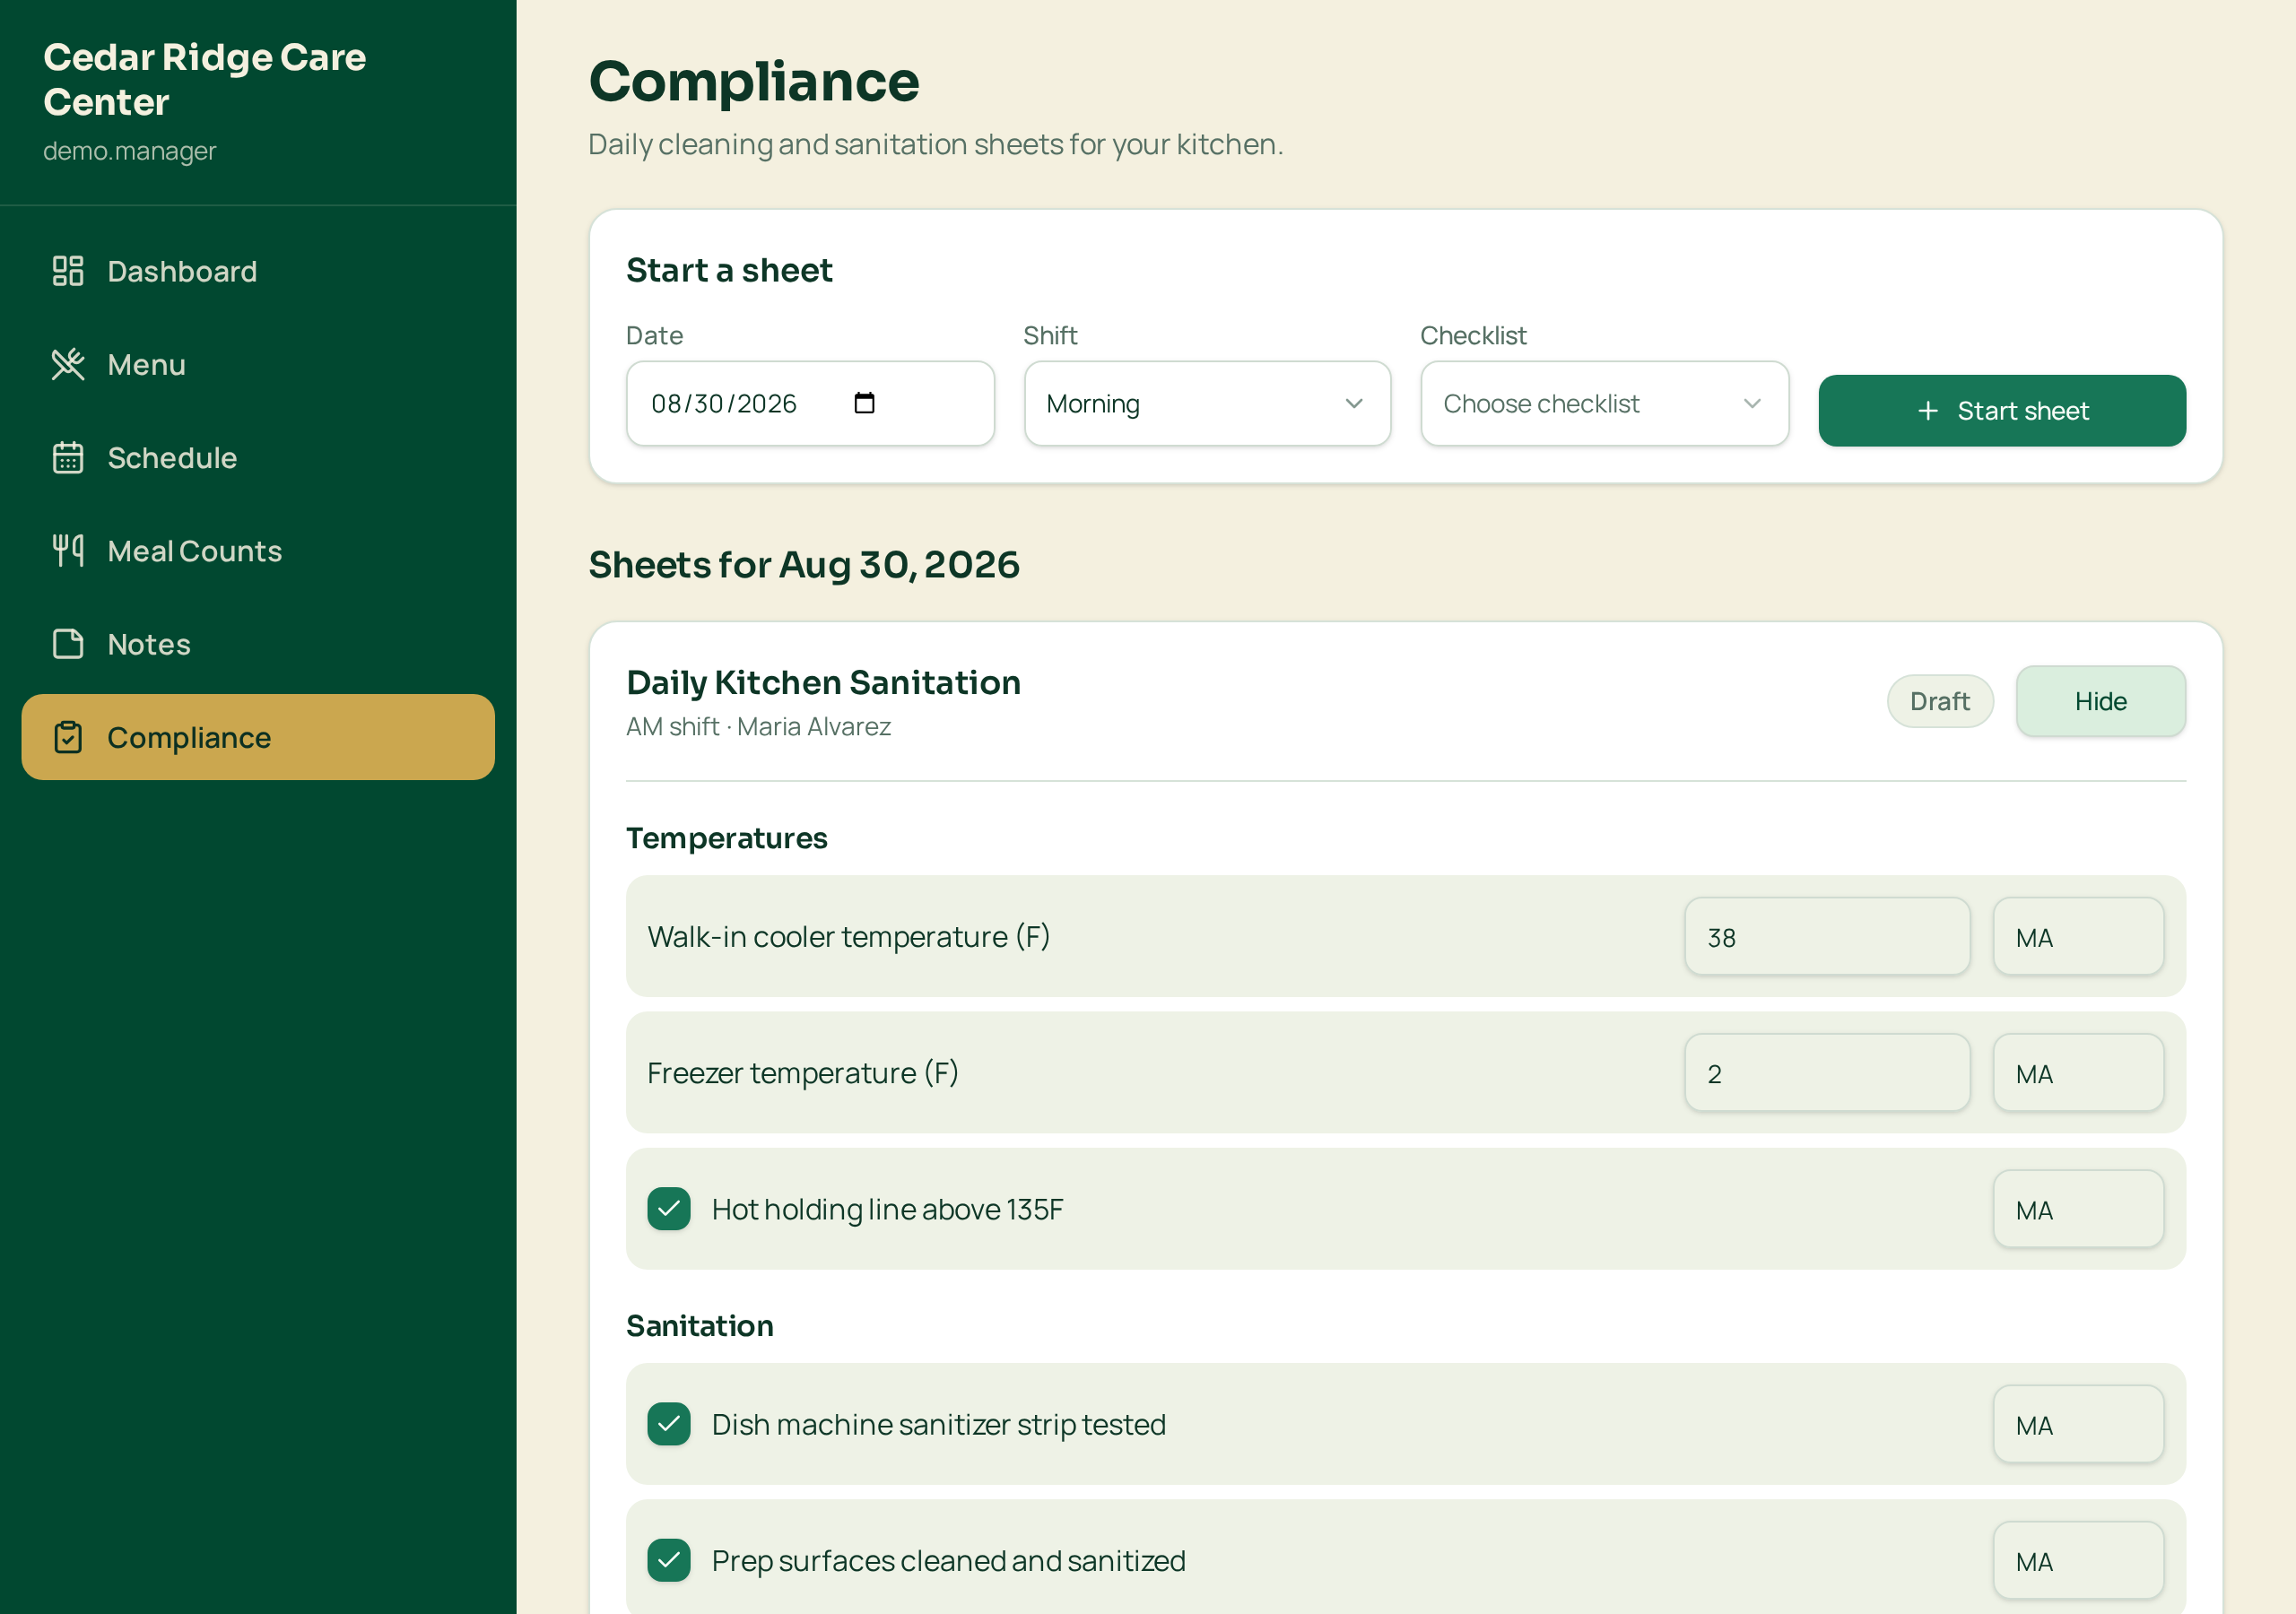Click the Schedule calendar icon in sidebar
Screen dimensions: 2296x1614
pos(67,457)
